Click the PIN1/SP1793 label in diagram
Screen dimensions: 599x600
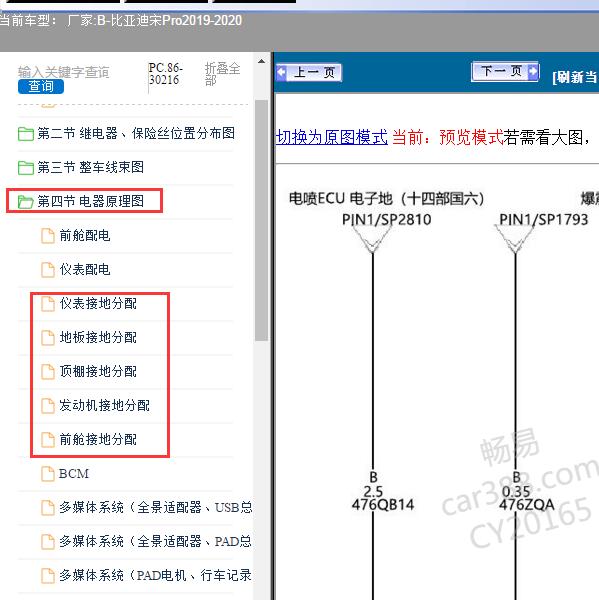(x=544, y=220)
